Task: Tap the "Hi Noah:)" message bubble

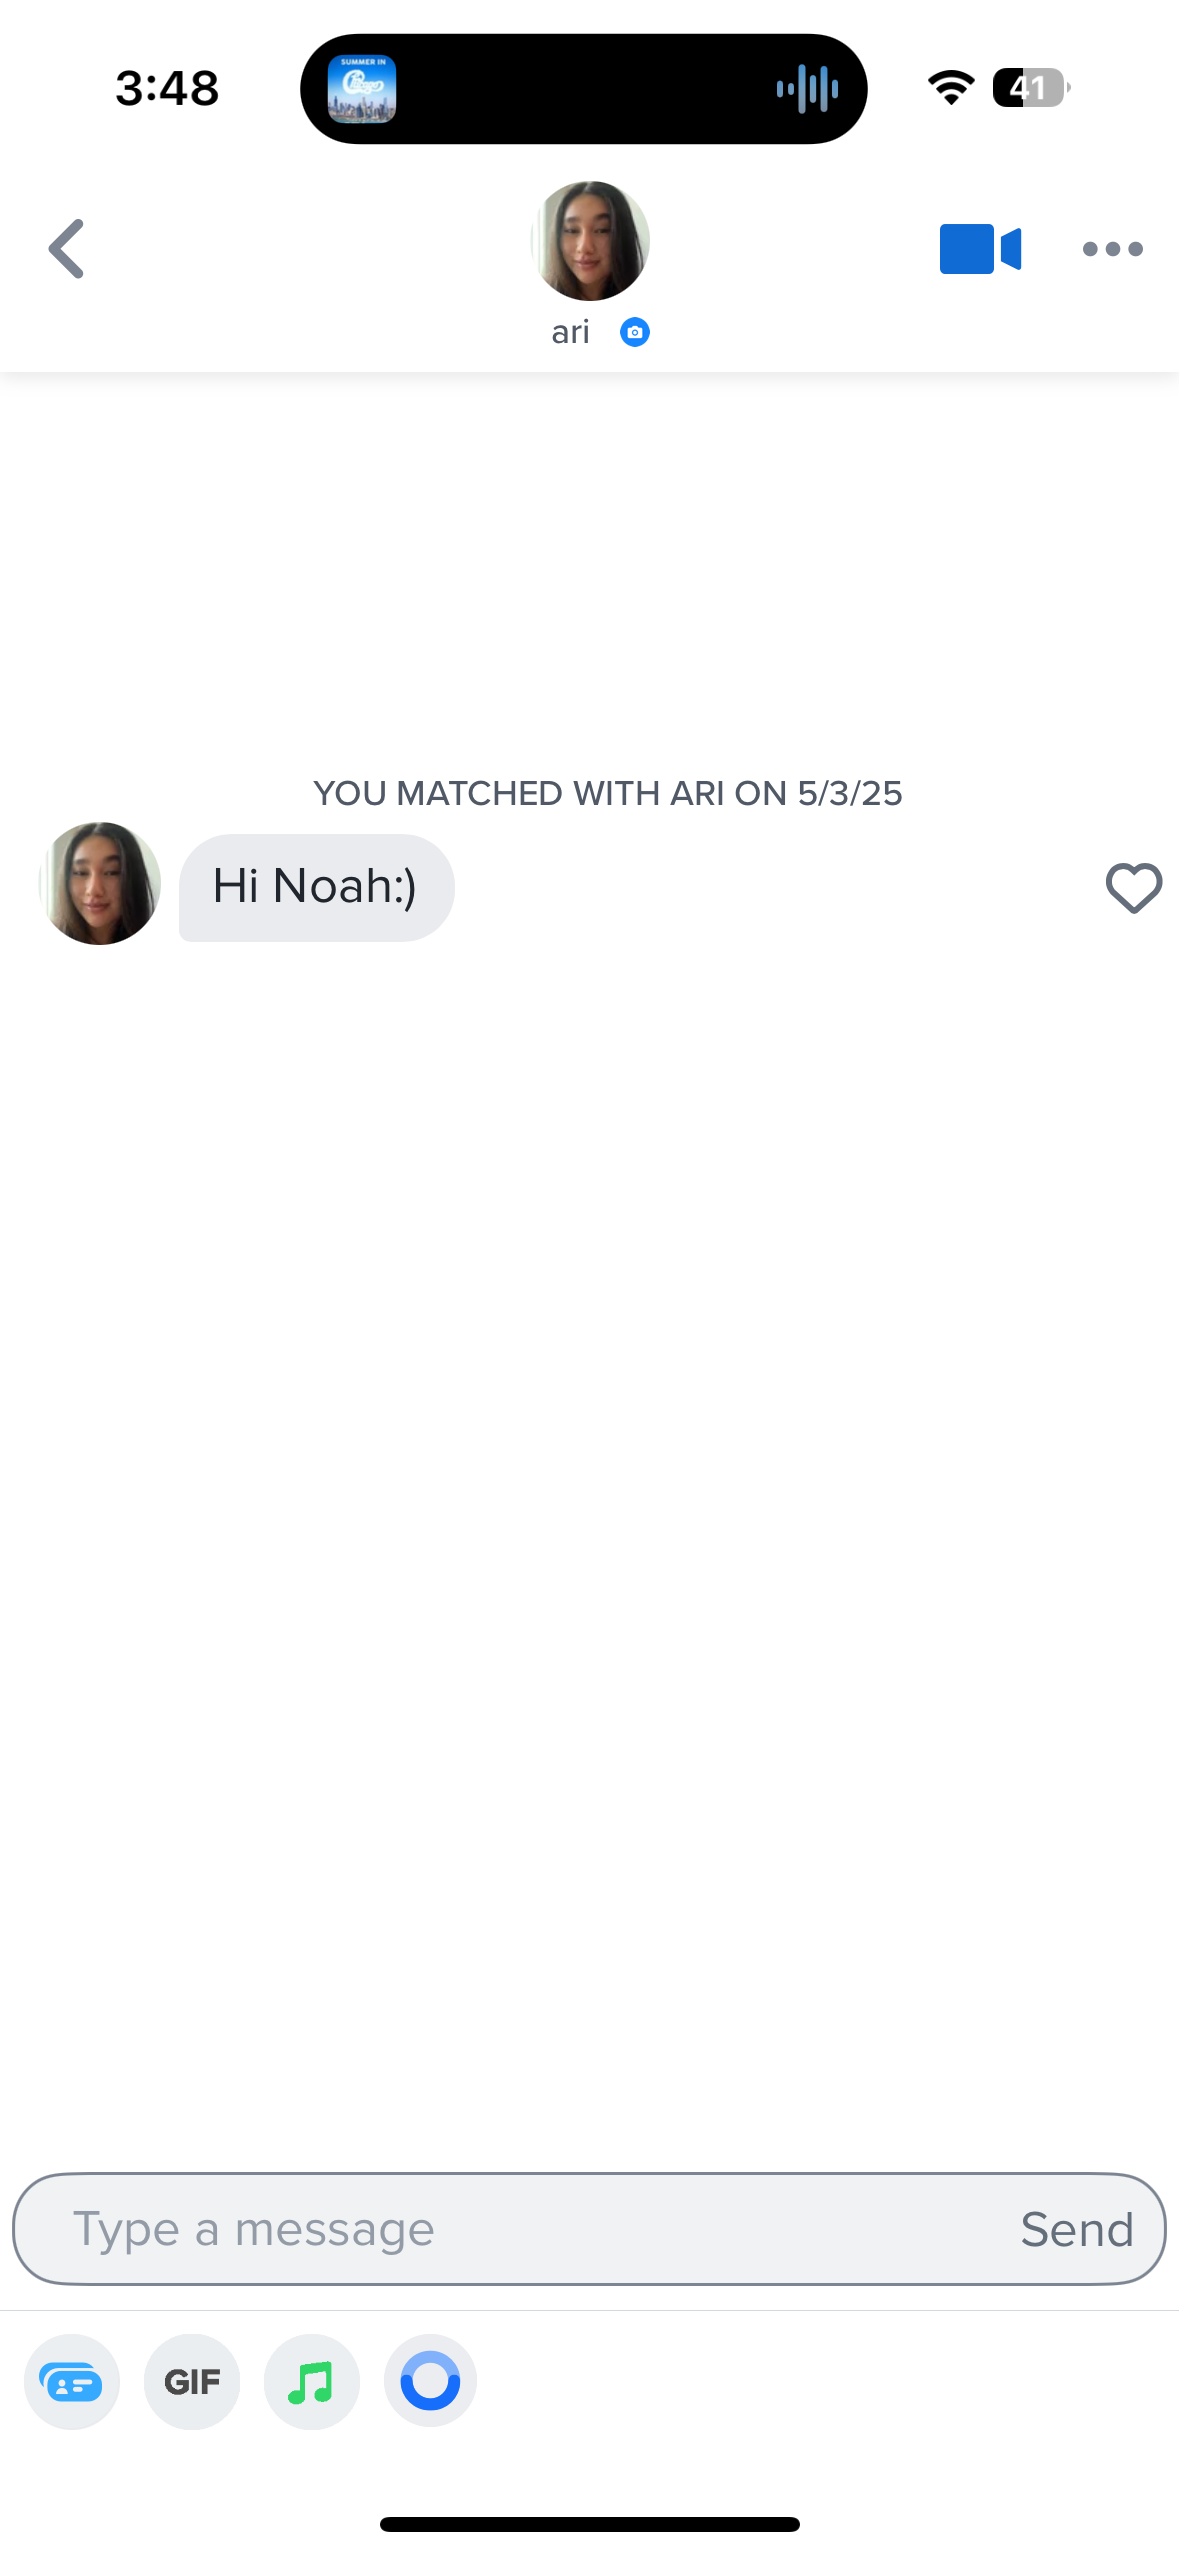Action: point(316,887)
